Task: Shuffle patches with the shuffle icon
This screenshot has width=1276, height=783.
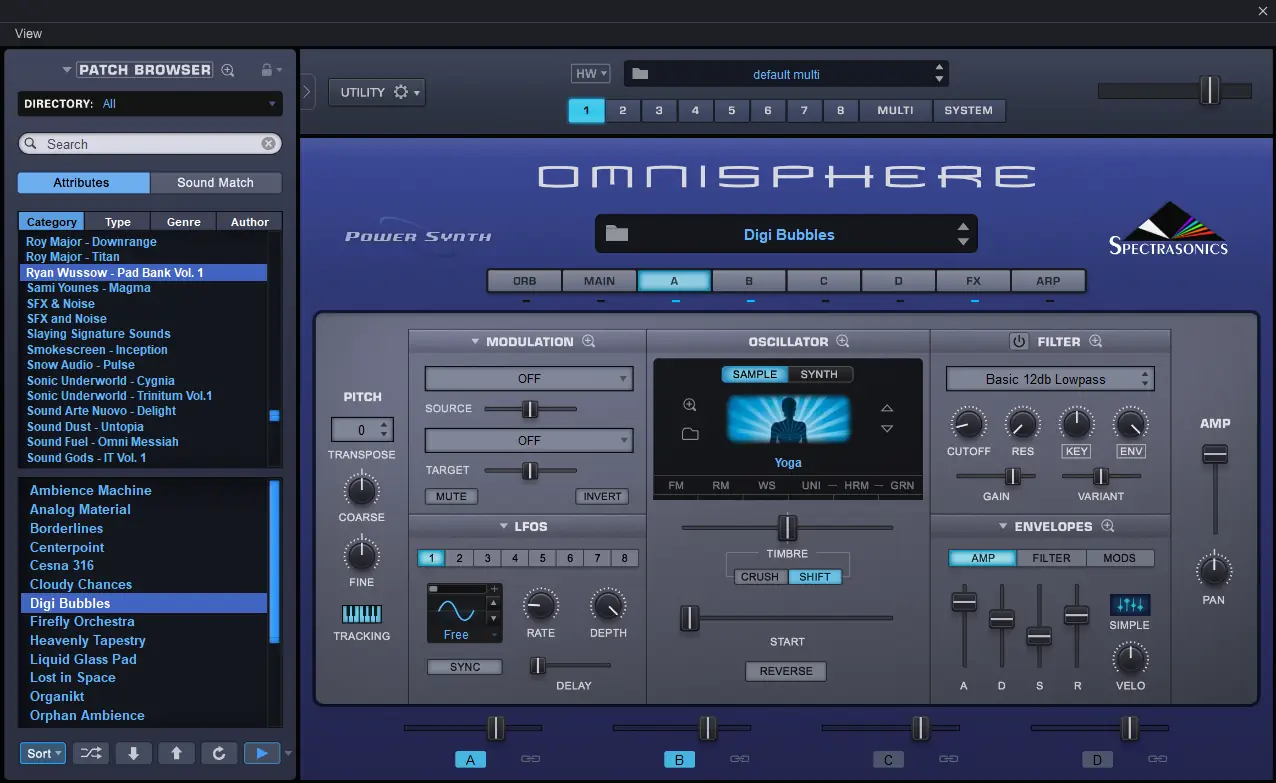Action: (x=90, y=753)
